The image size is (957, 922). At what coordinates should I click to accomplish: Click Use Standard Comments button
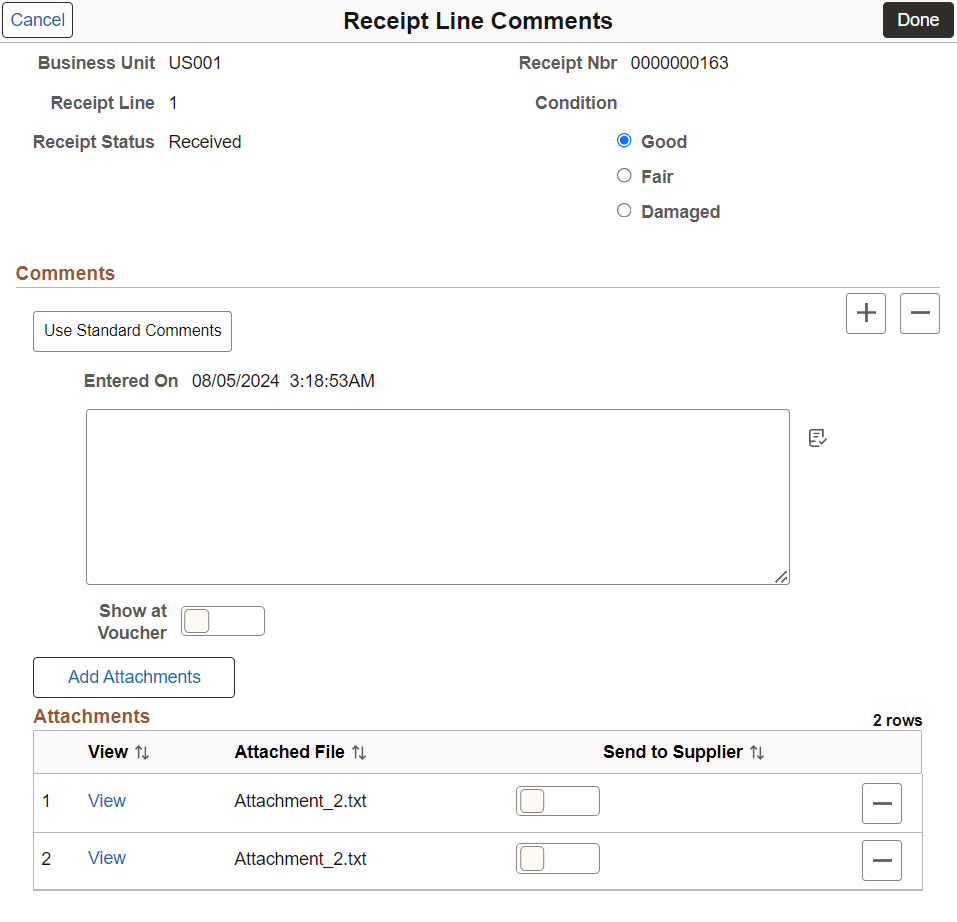tap(132, 331)
